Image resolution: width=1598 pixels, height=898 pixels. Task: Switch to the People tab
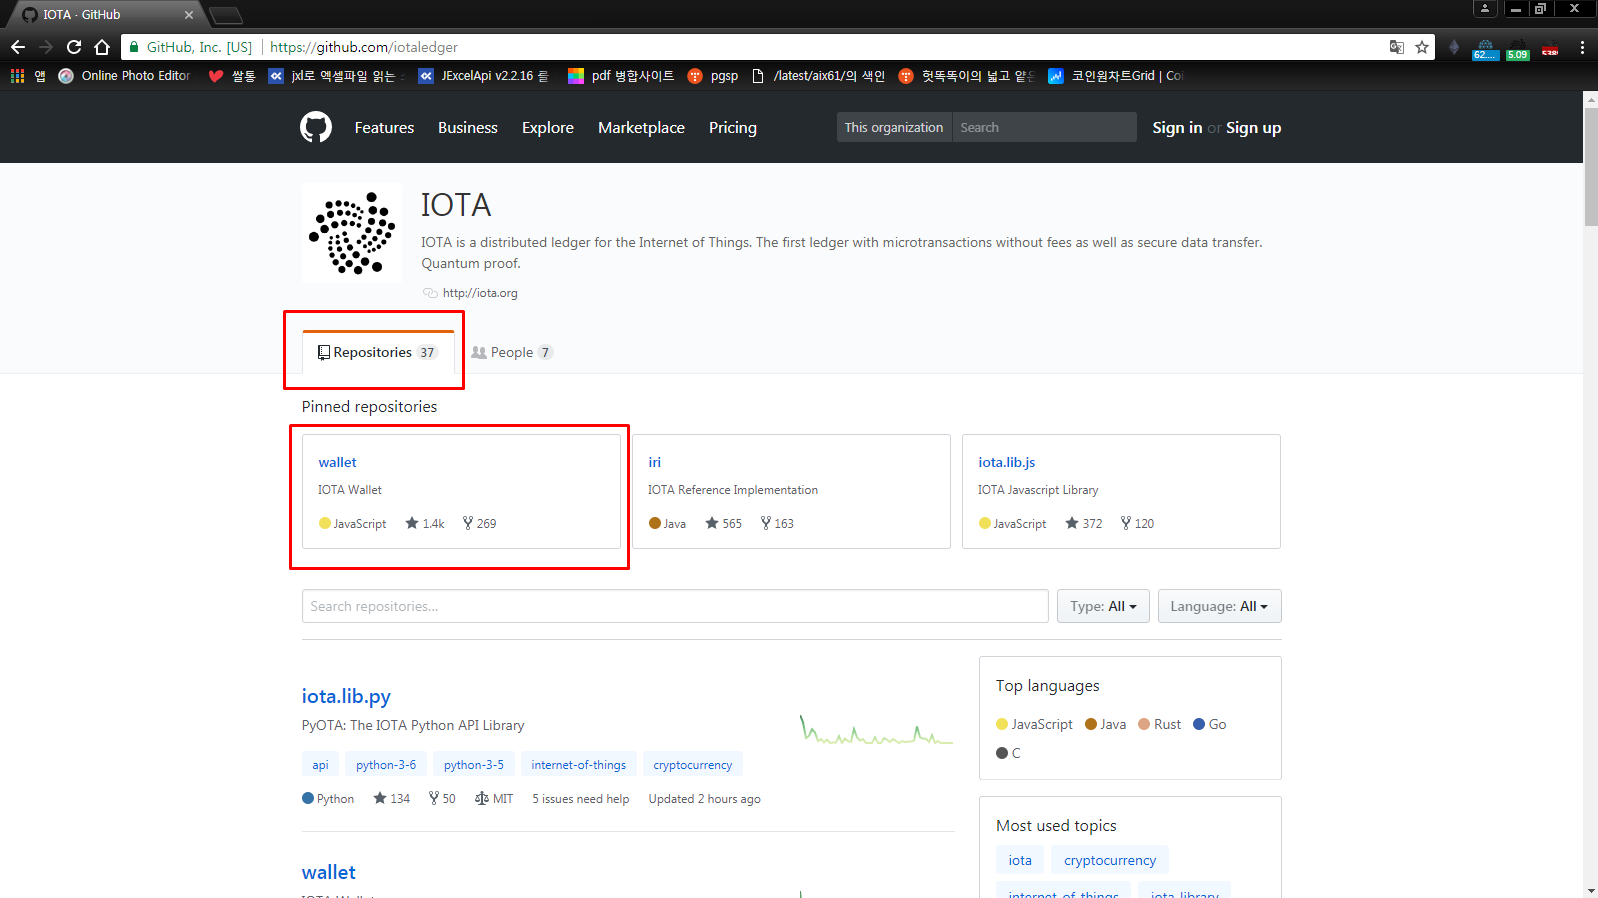[512, 353]
